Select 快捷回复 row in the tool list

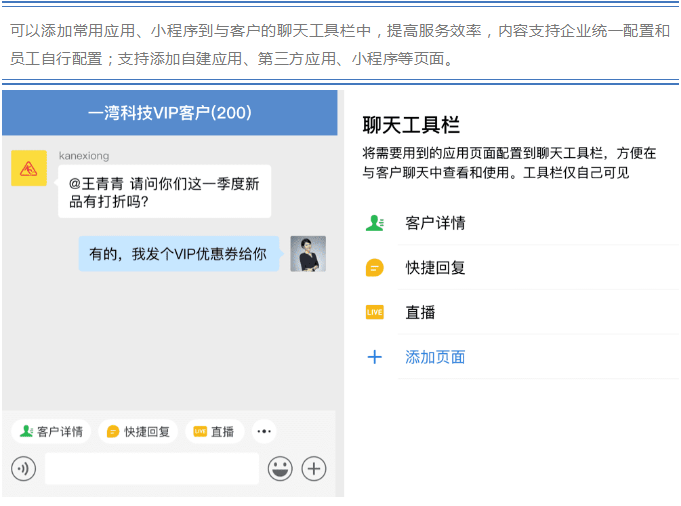[521, 268]
